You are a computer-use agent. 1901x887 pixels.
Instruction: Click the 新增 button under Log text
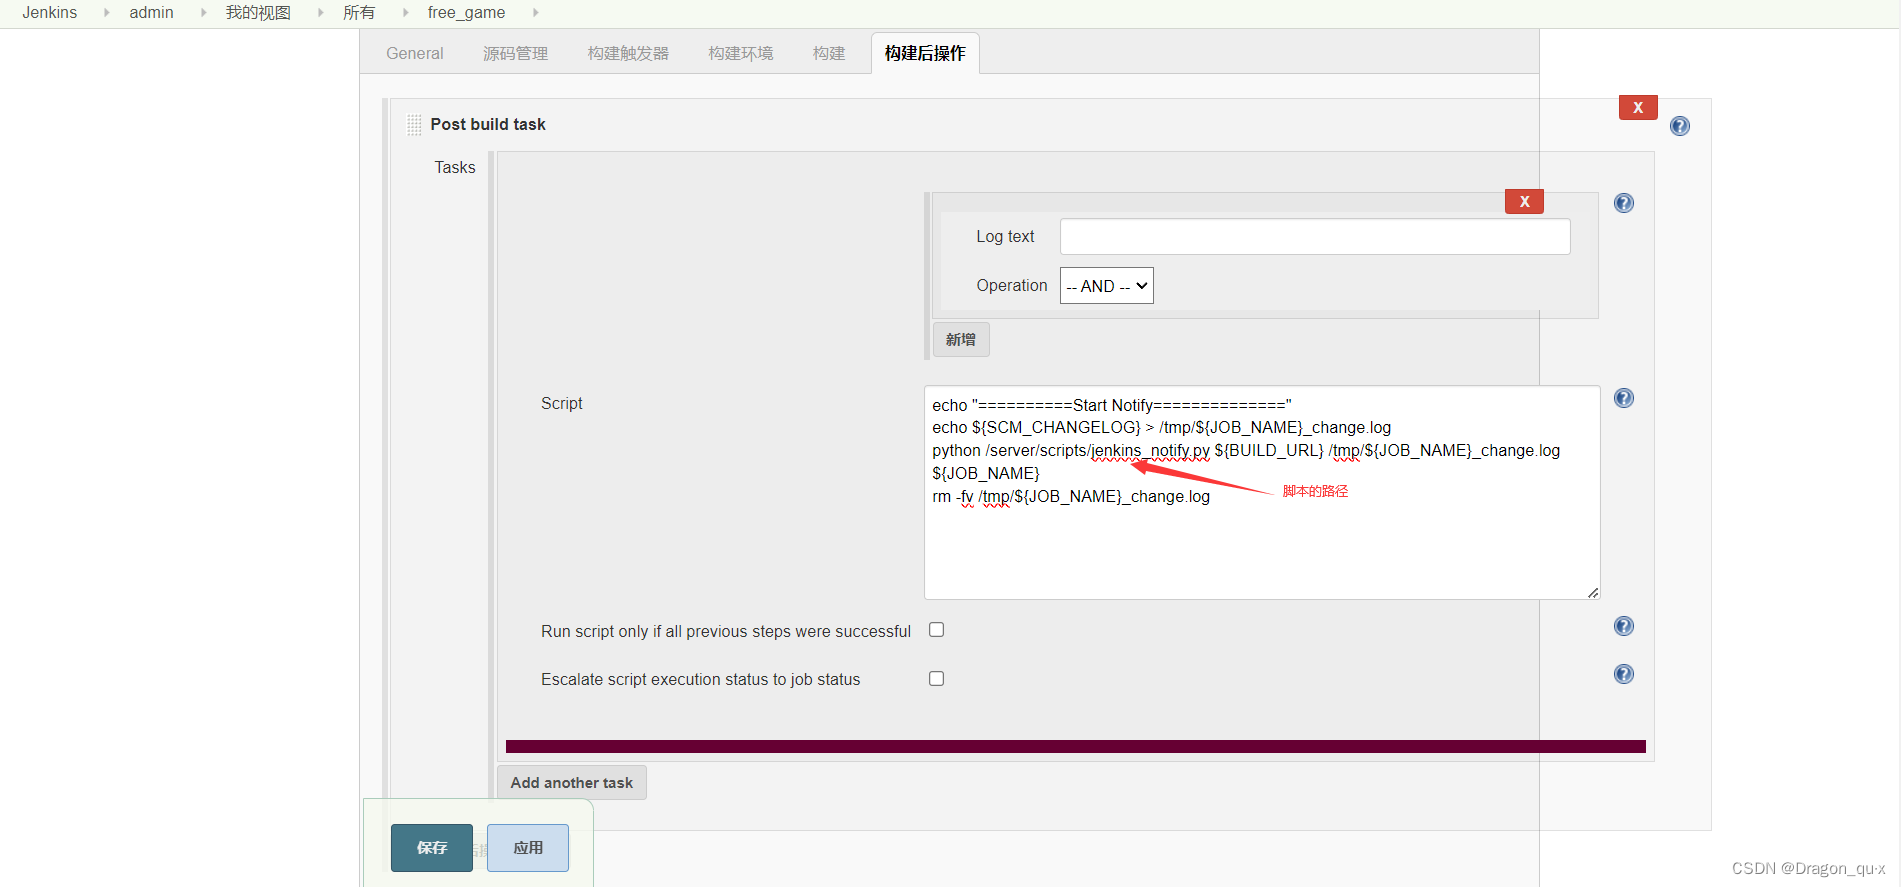[961, 340]
